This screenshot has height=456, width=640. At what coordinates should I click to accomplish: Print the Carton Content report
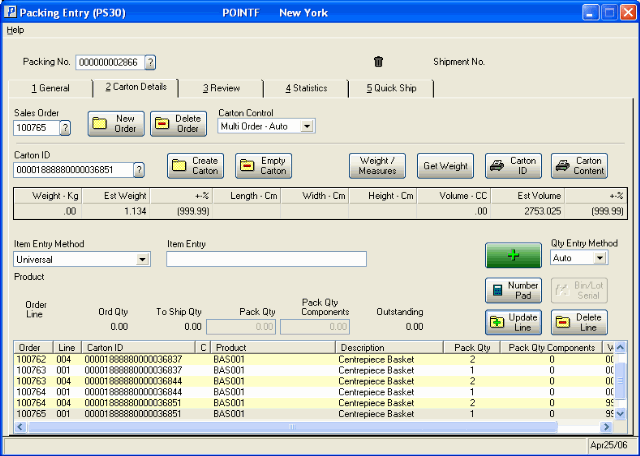pyautogui.click(x=579, y=166)
